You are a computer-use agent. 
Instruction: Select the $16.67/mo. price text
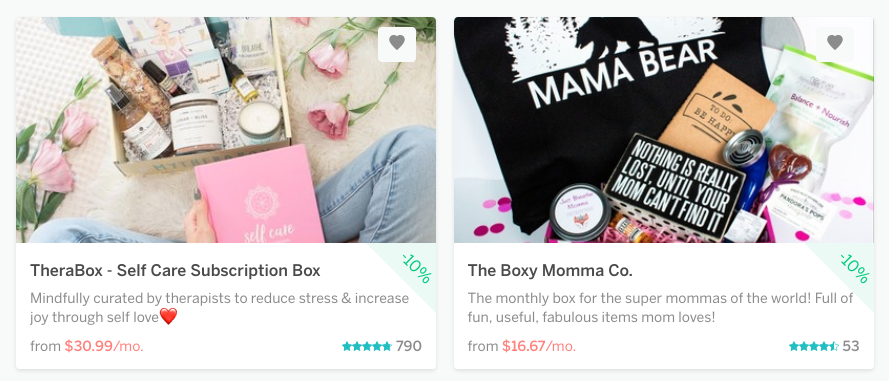(539, 346)
